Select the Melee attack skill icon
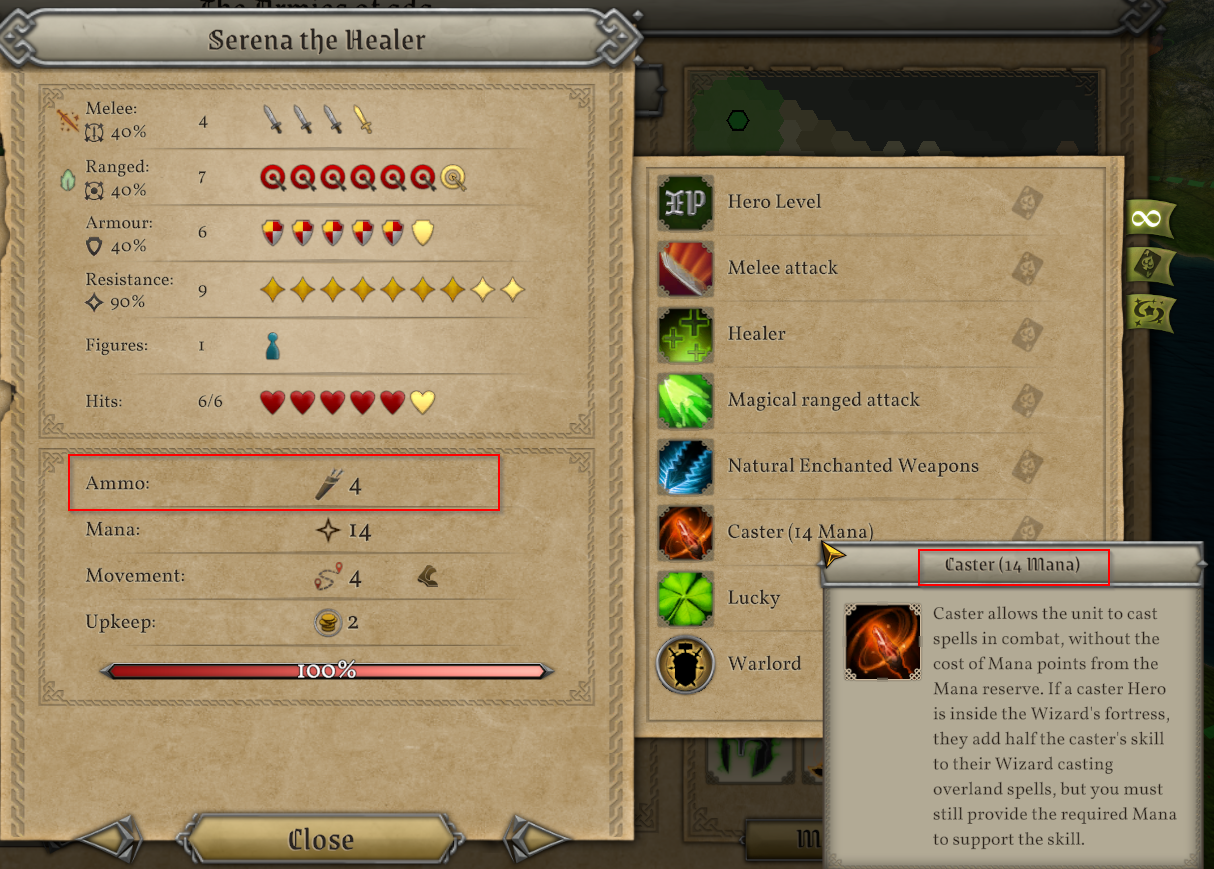This screenshot has width=1214, height=869. click(685, 268)
